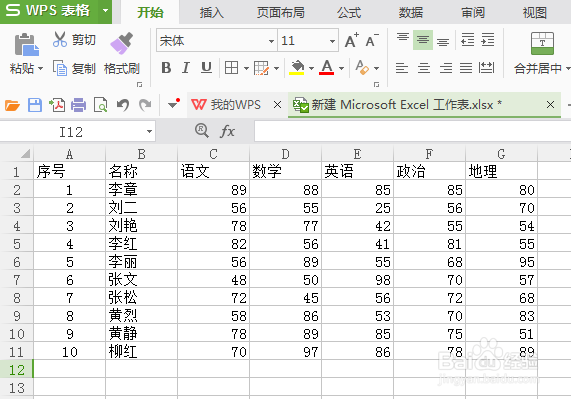Click the 格式刷 label

pos(122,68)
